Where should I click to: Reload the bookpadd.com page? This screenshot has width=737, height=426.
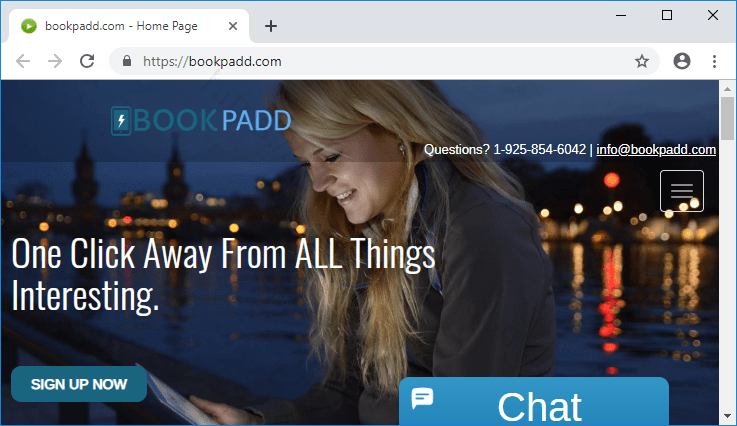[87, 61]
